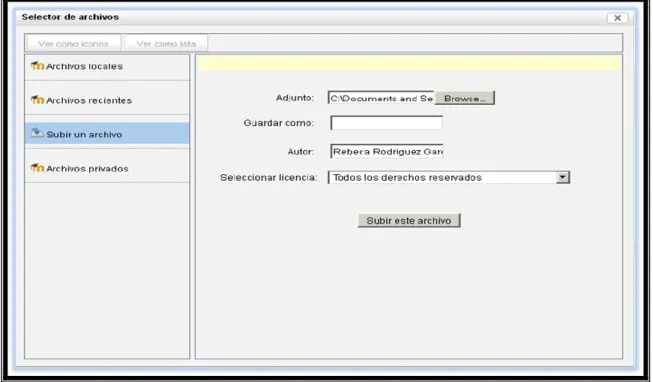Click the Autor label
The width and height of the screenshot is (653, 382).
point(300,152)
